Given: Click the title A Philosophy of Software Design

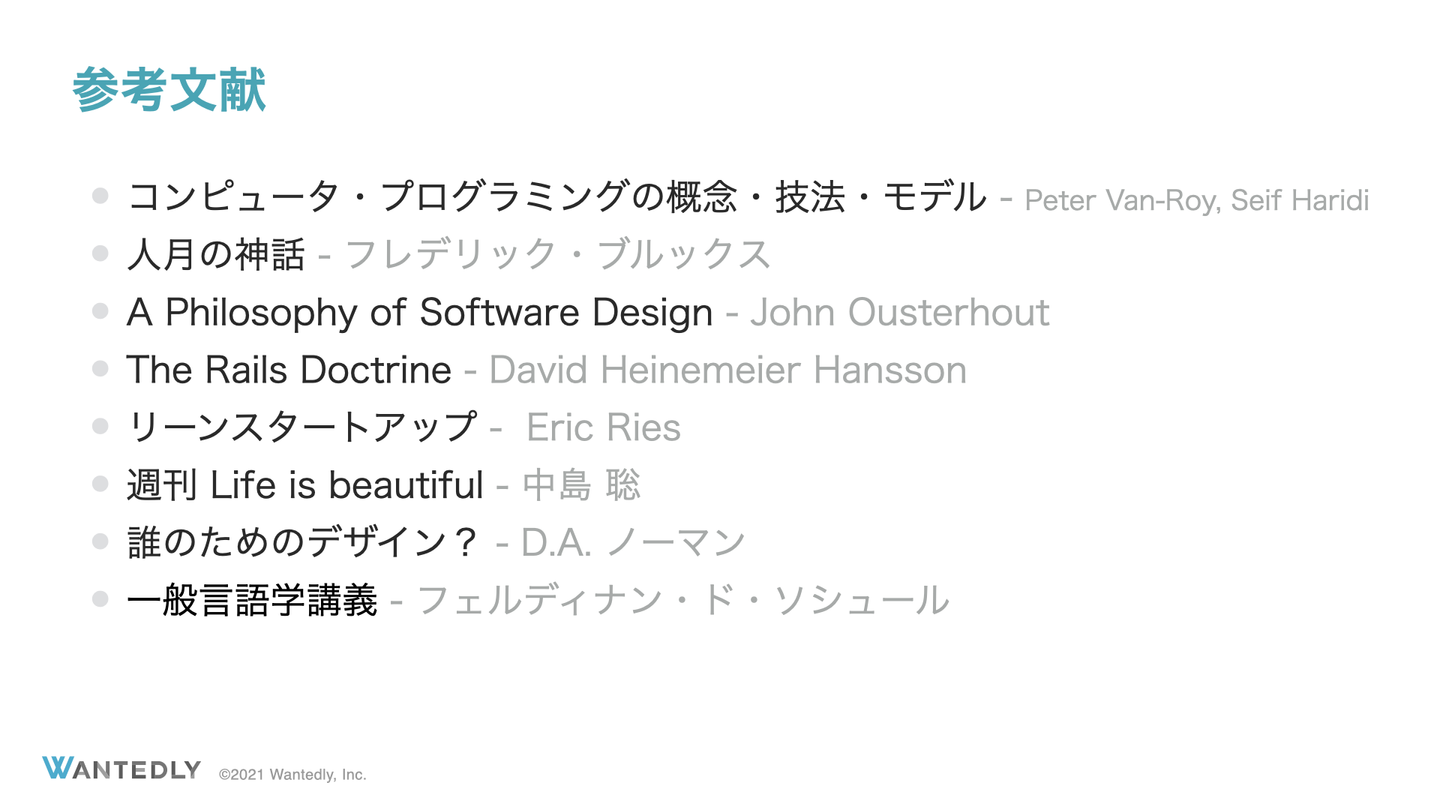Looking at the screenshot, I should (419, 312).
